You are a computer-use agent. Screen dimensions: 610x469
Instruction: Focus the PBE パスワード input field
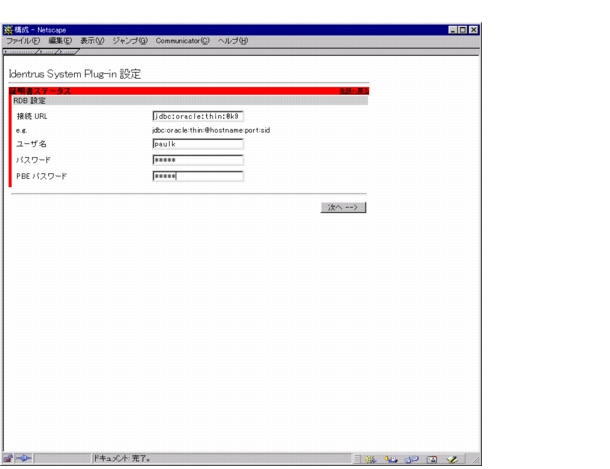(x=198, y=176)
